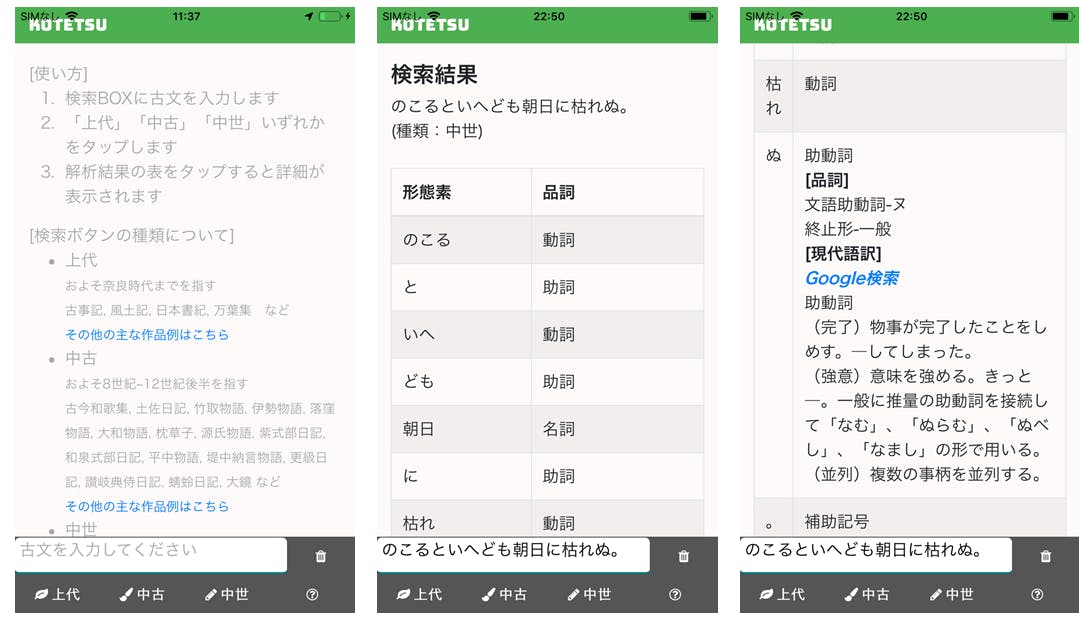Tap trash icon in the right screen
Screen dimensions: 1079x619
(x=1046, y=556)
